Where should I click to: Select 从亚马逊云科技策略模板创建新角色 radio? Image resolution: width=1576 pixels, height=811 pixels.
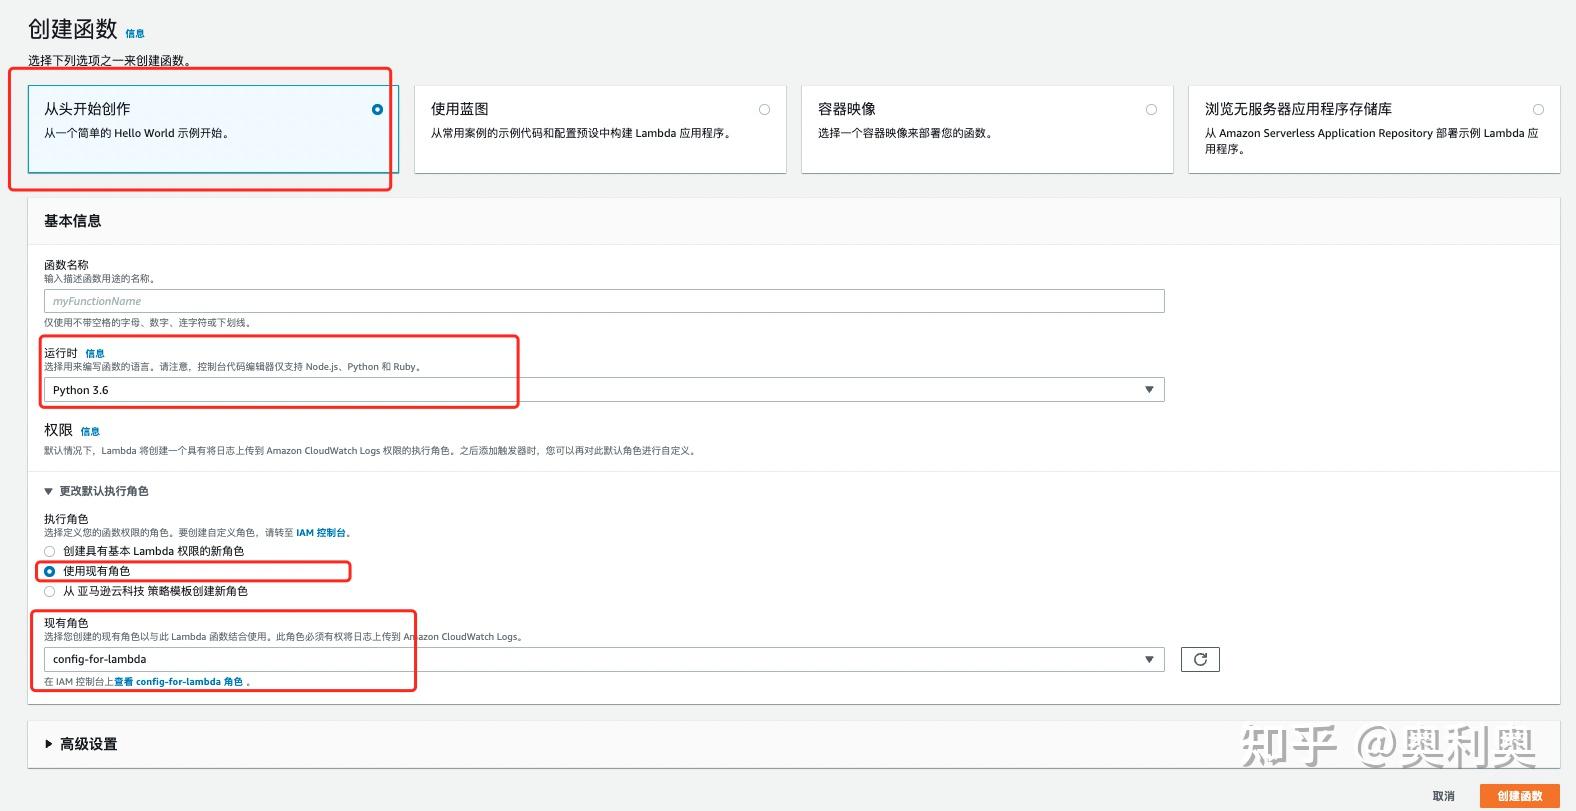pos(49,591)
